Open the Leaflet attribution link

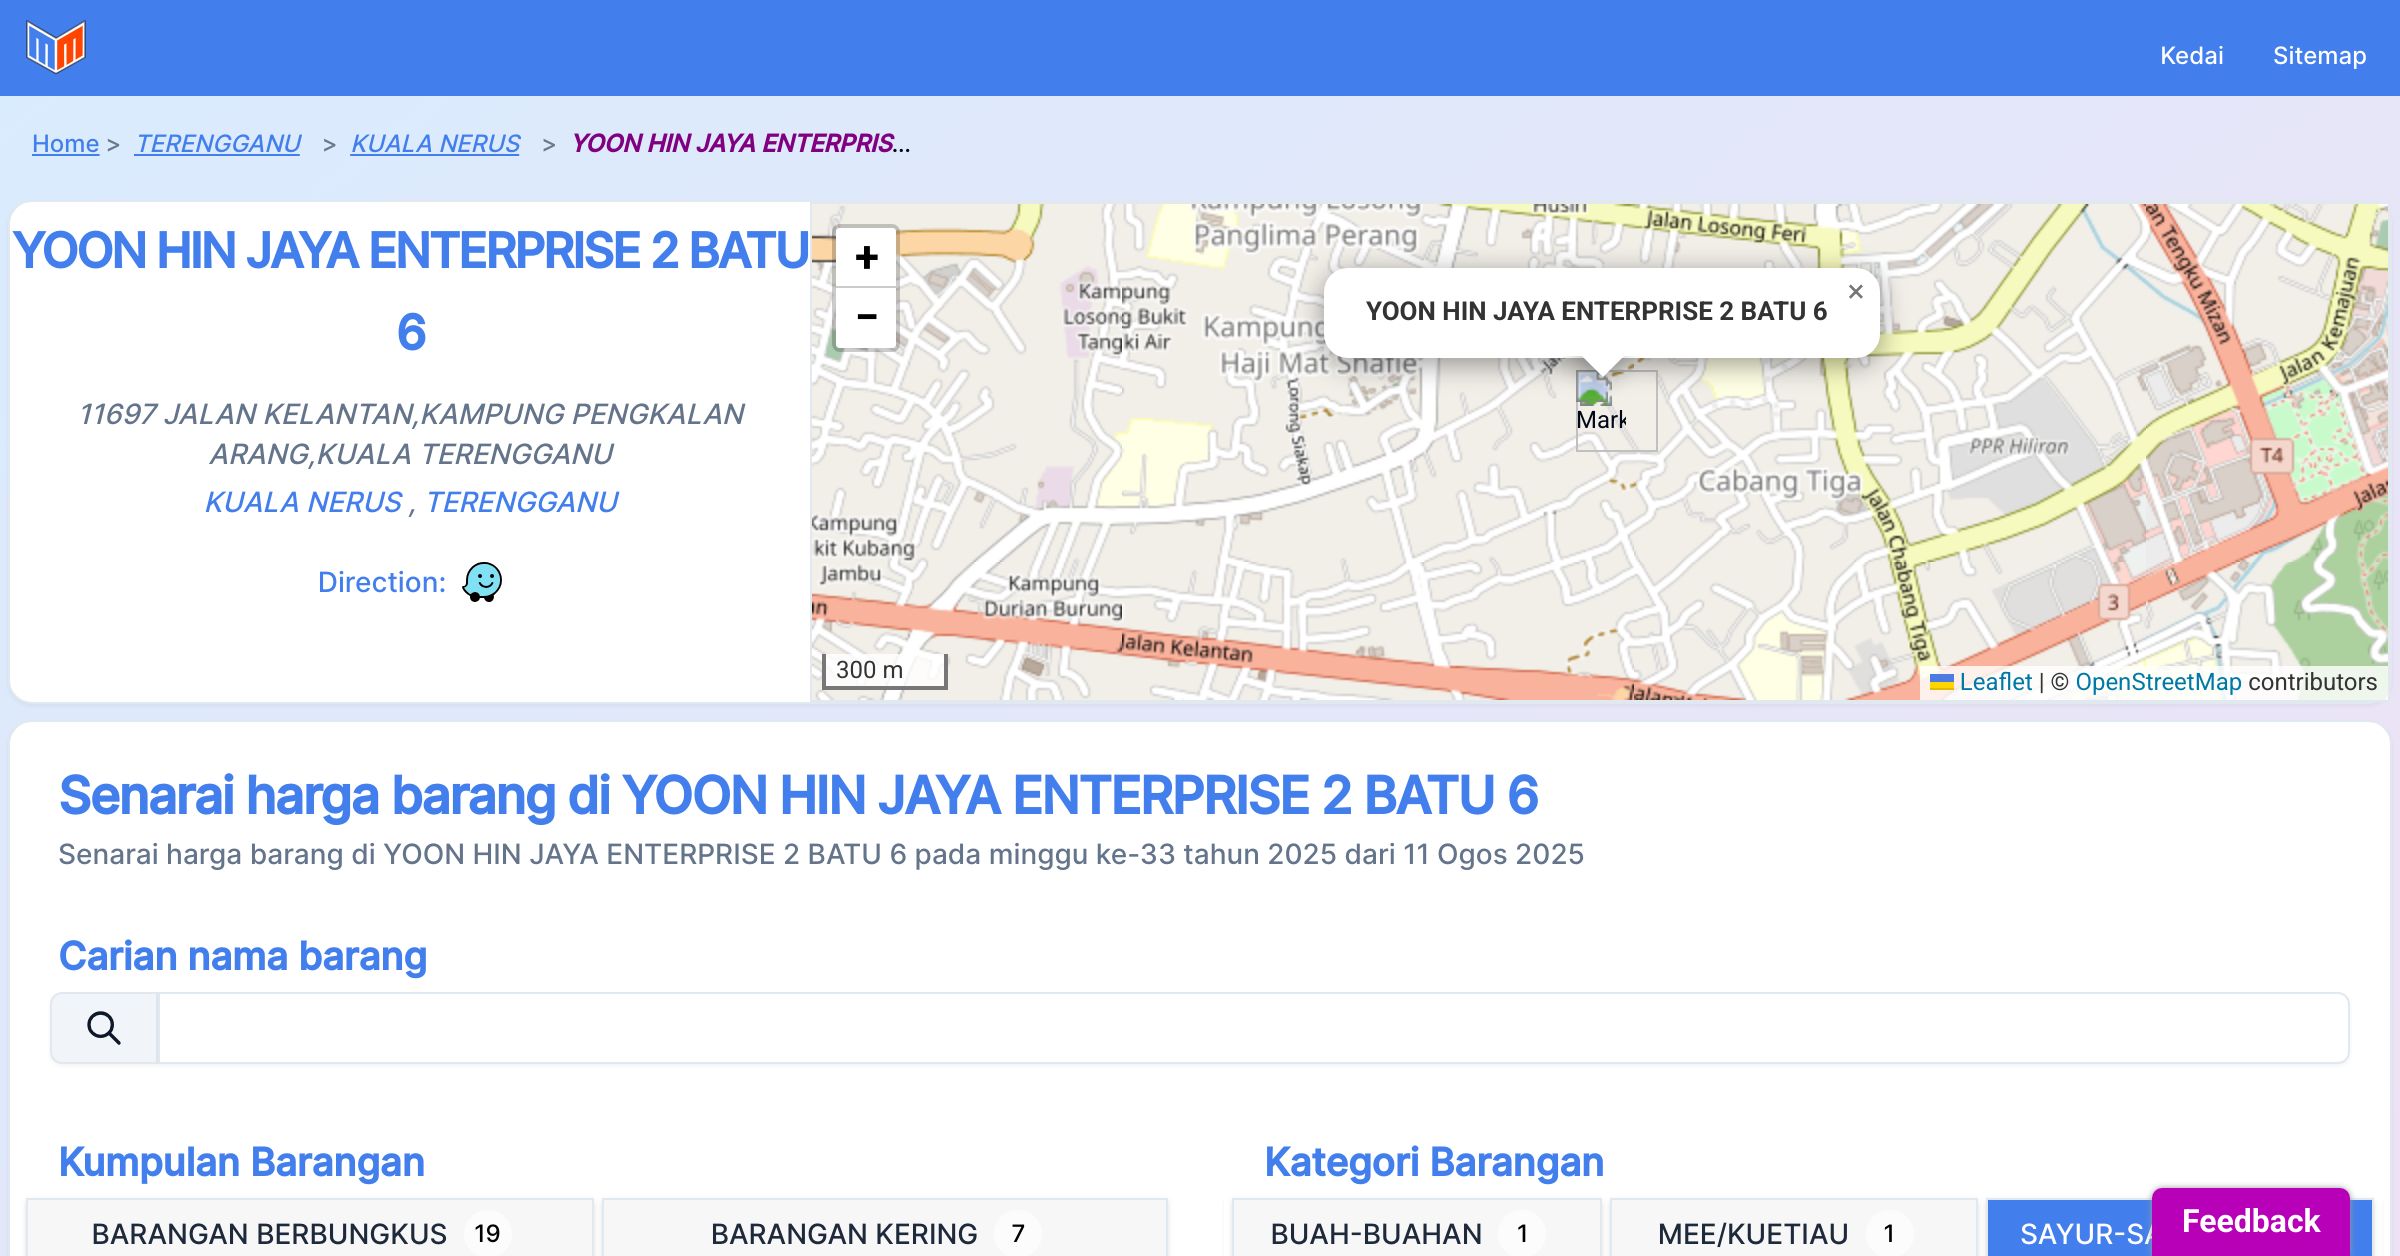(x=1995, y=682)
